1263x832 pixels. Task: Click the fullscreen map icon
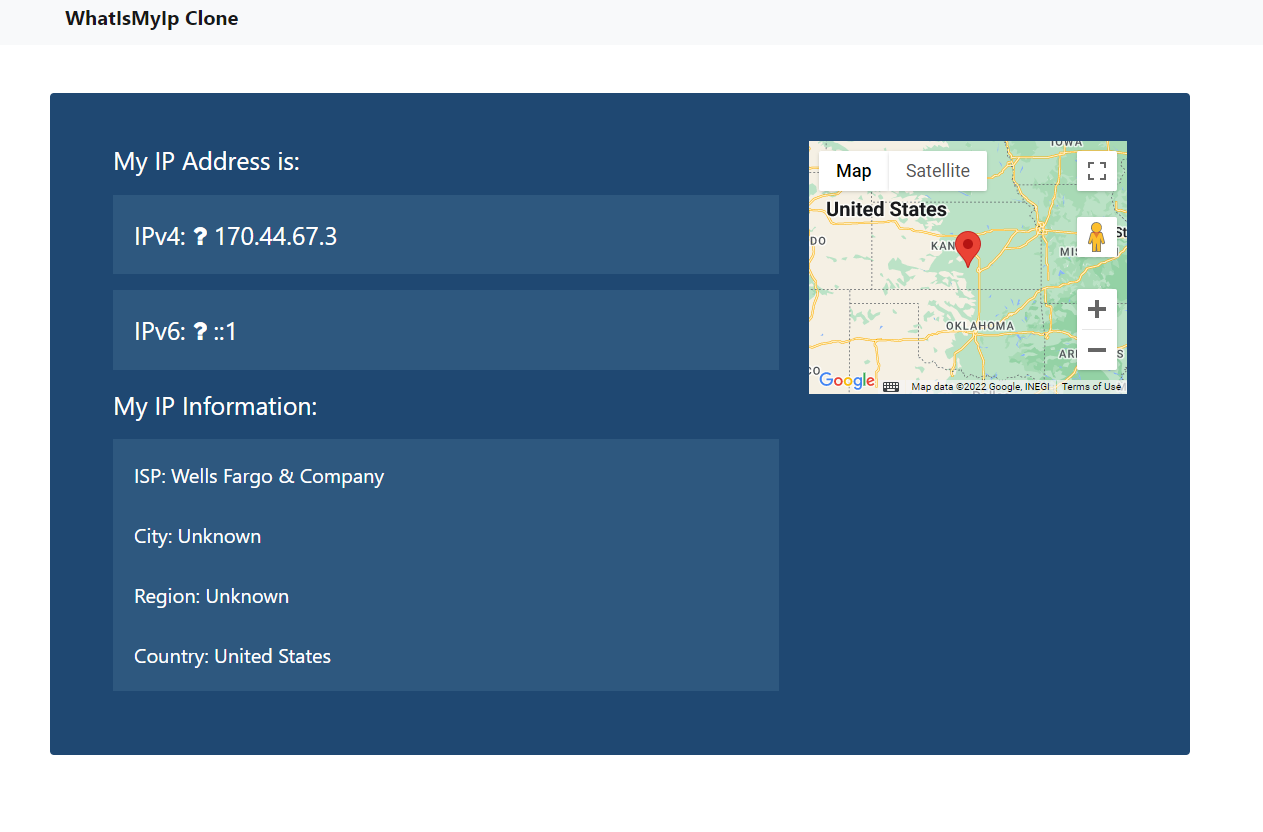[x=1096, y=171]
